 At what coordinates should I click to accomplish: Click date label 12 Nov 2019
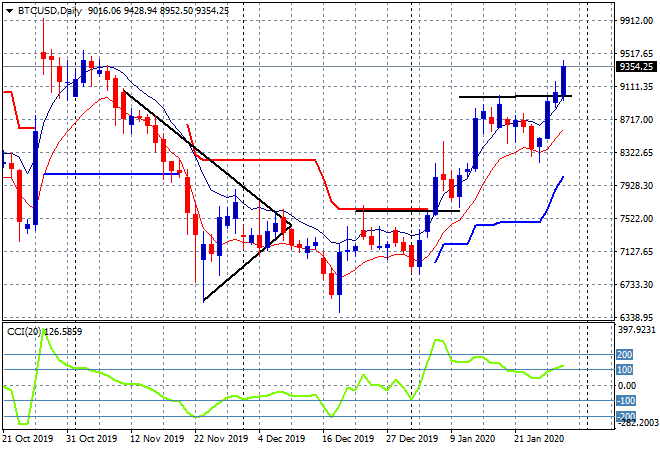click(x=157, y=438)
